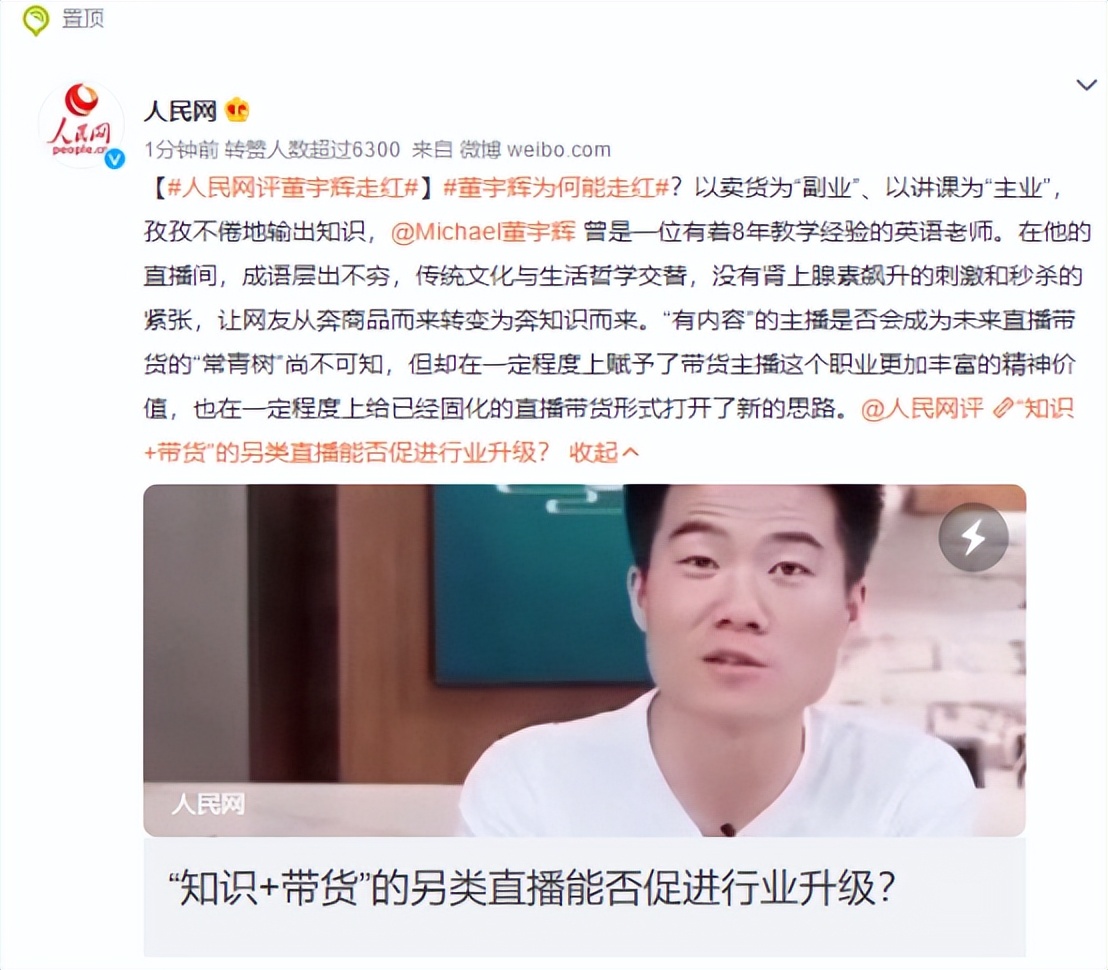
Task: Click the 人民网 watermark on the video
Action: point(208,804)
